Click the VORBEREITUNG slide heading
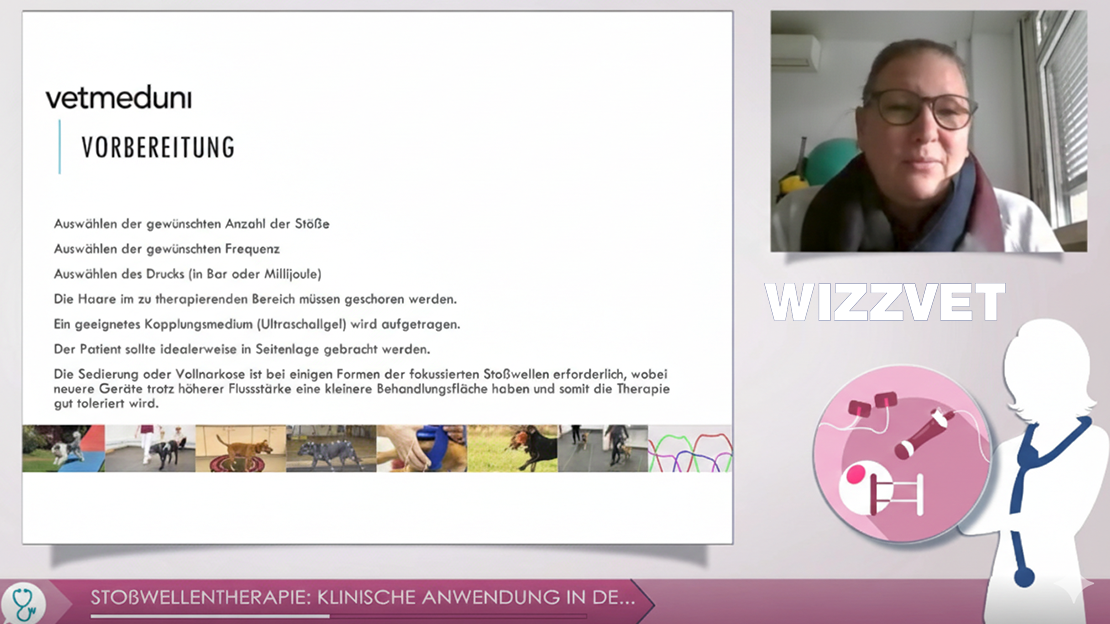The width and height of the screenshot is (1110, 624). [x=158, y=148]
